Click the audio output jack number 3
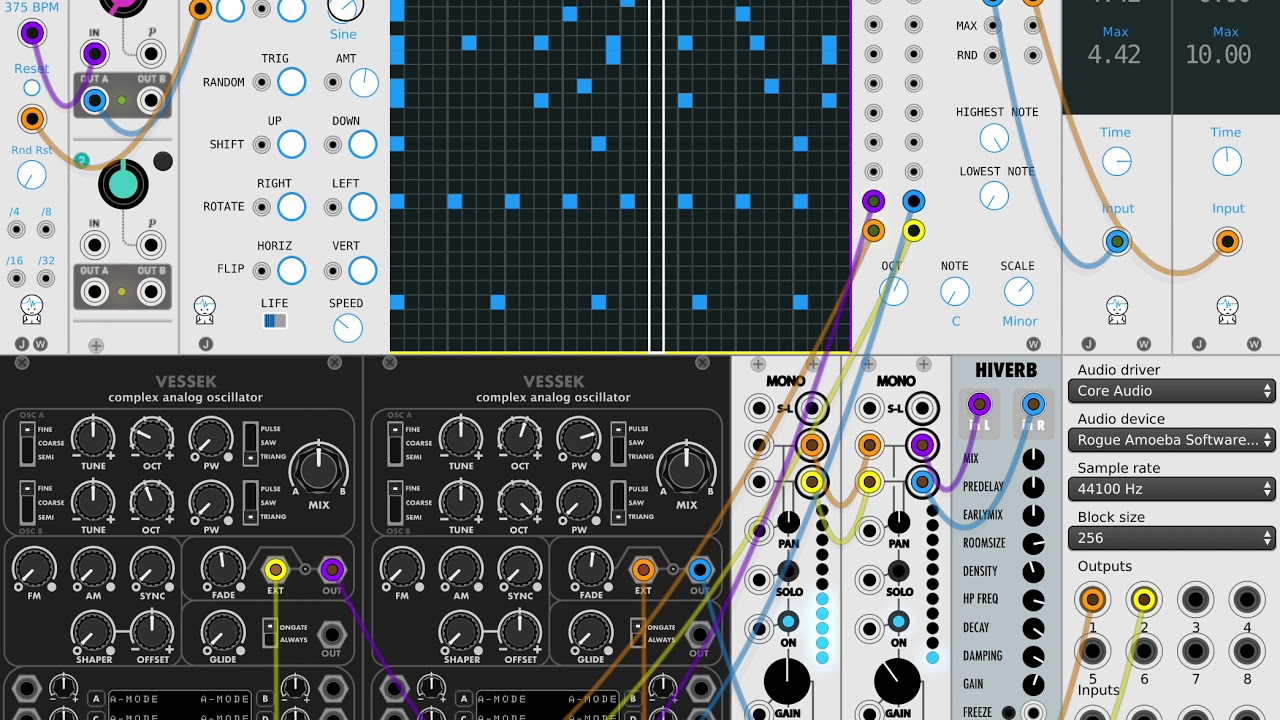 coord(1195,600)
